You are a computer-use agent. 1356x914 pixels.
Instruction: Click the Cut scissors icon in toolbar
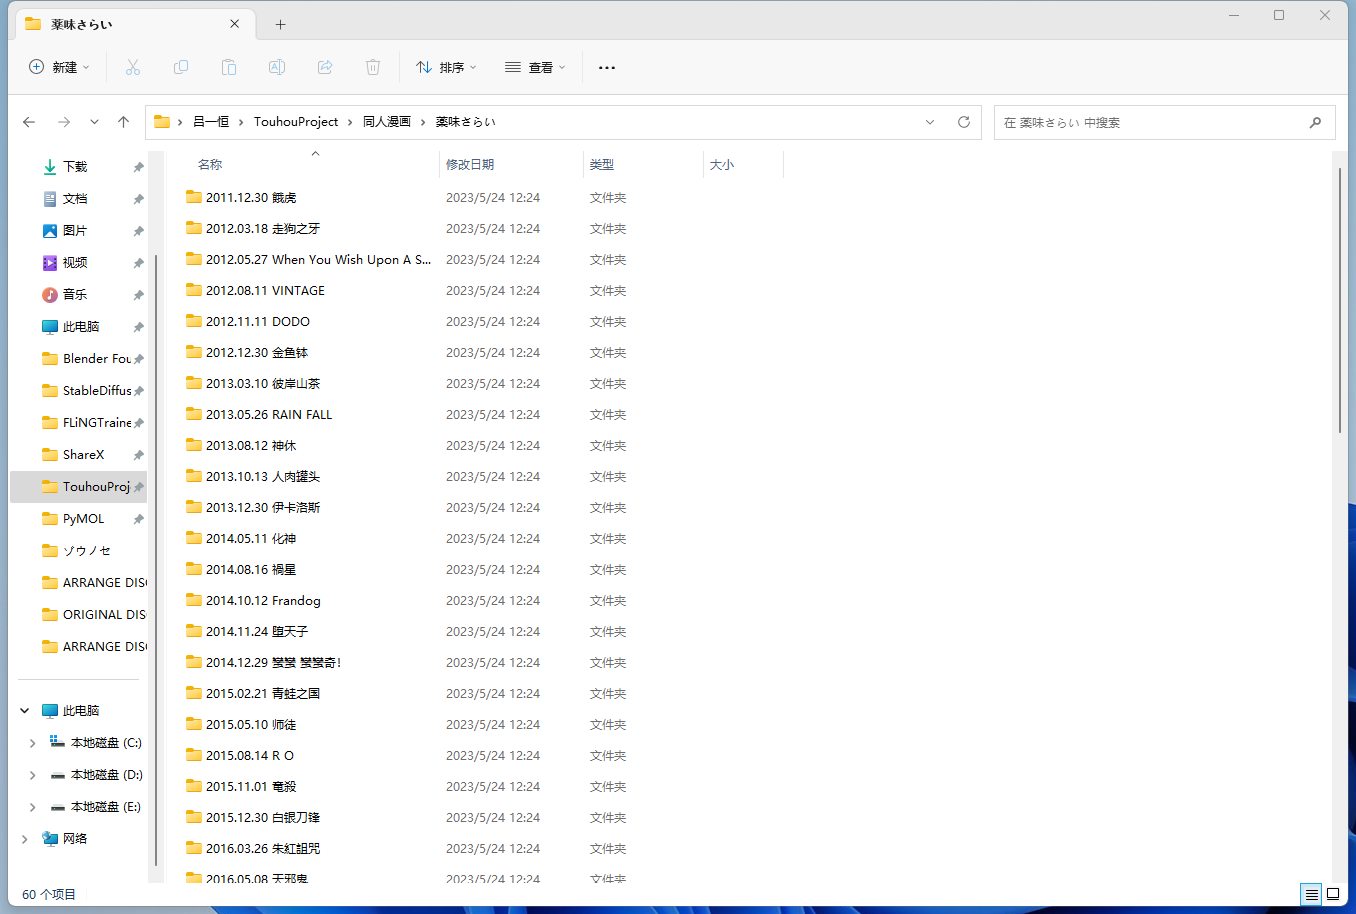click(x=133, y=67)
